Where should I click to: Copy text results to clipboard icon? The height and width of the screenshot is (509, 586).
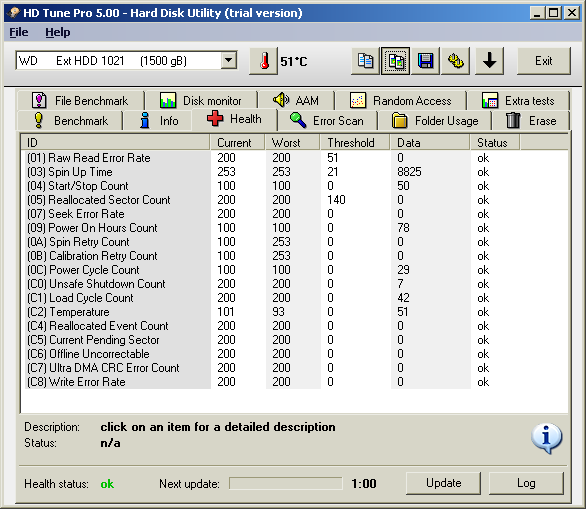point(365,61)
